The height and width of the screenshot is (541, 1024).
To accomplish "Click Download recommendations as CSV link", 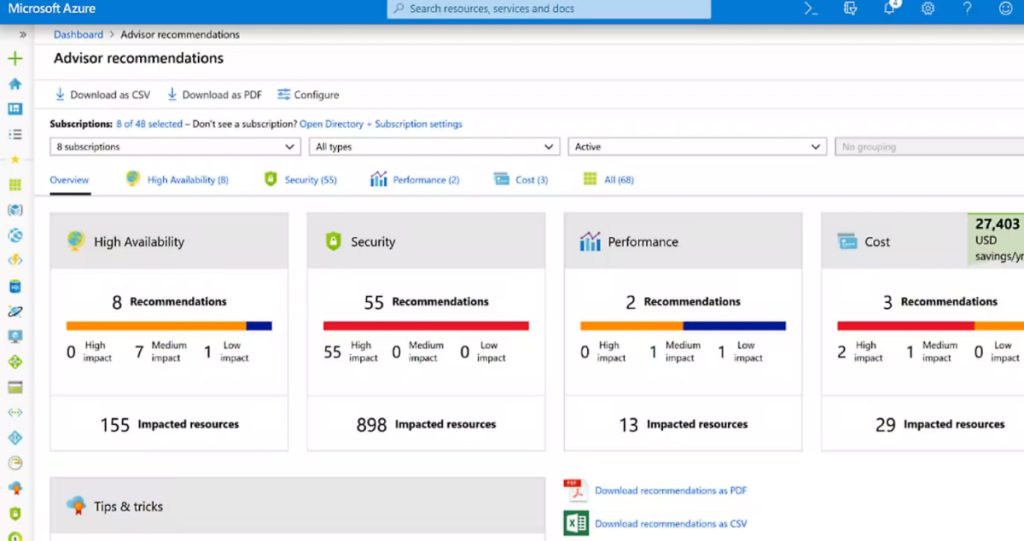I will (671, 523).
